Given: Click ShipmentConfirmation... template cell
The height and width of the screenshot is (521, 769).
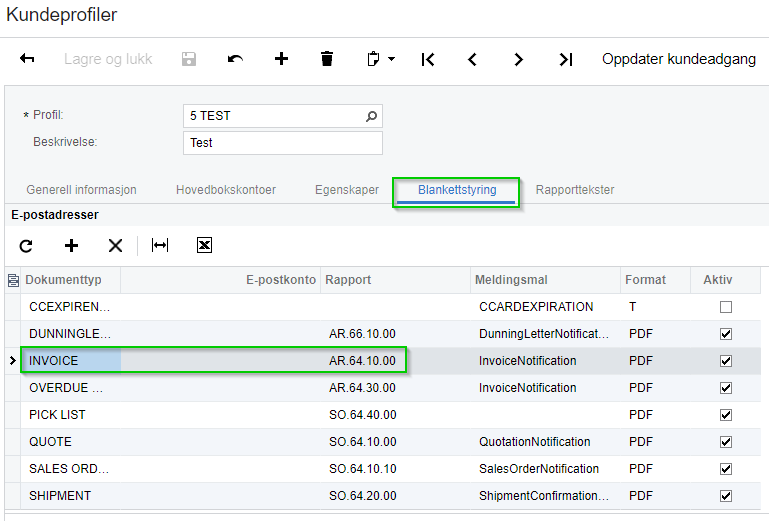Looking at the screenshot, I should tap(545, 496).
